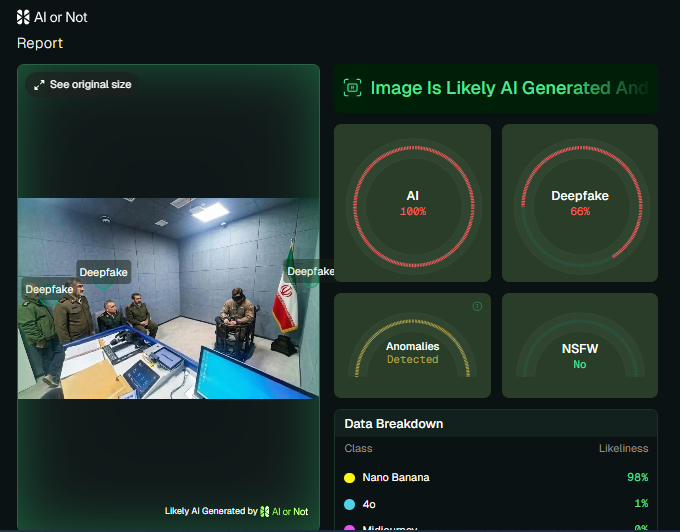Screen dimensions: 680x532
Task: Click the magenta Midjourney class dot
Action: coord(349,528)
